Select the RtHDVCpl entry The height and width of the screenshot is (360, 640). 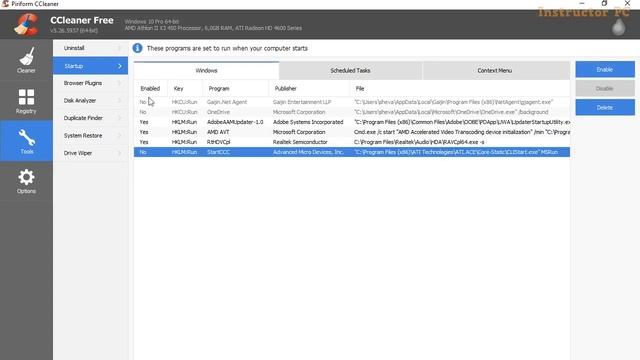(352, 142)
